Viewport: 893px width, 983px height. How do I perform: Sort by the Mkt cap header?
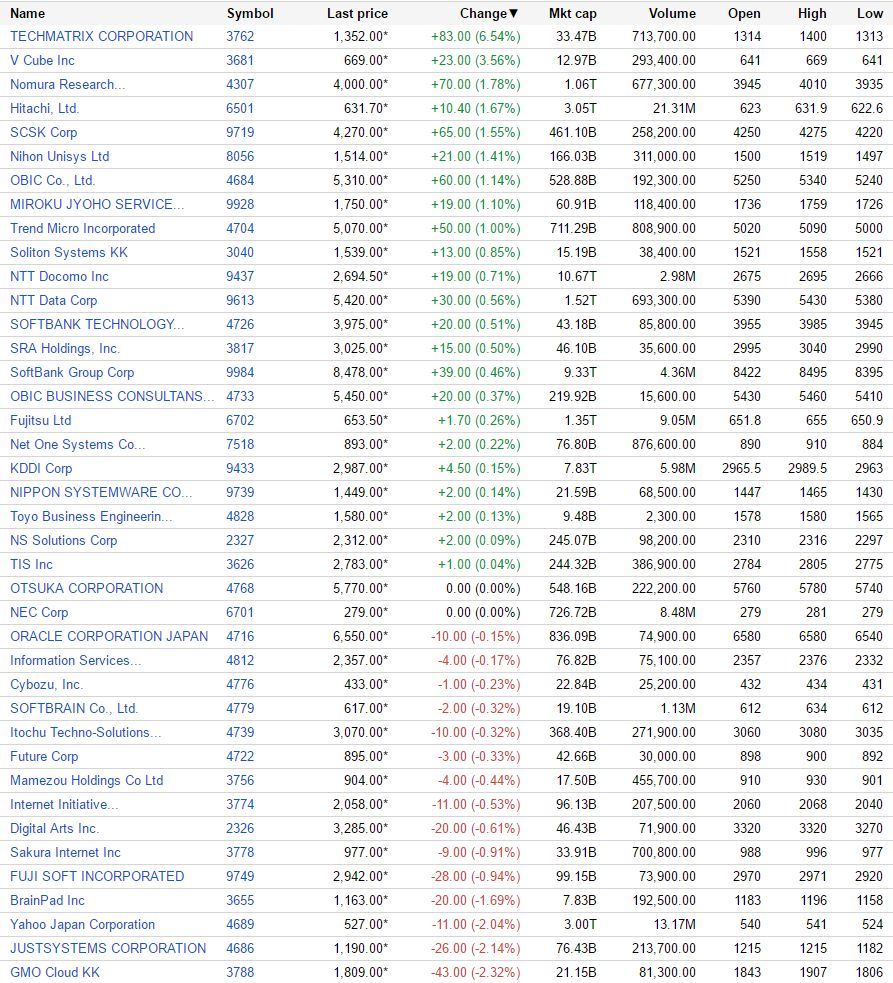click(x=572, y=13)
